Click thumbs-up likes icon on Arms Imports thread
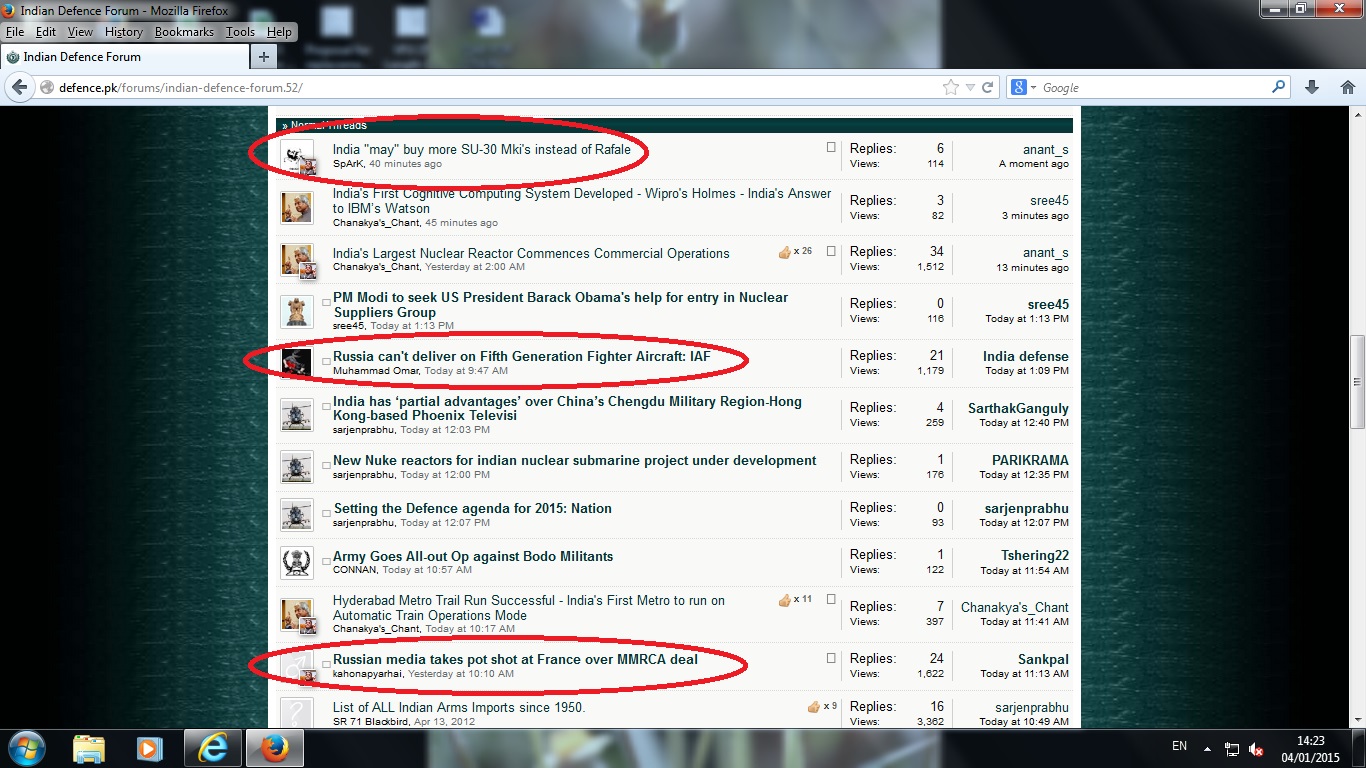Image resolution: width=1366 pixels, height=768 pixels. tap(814, 707)
